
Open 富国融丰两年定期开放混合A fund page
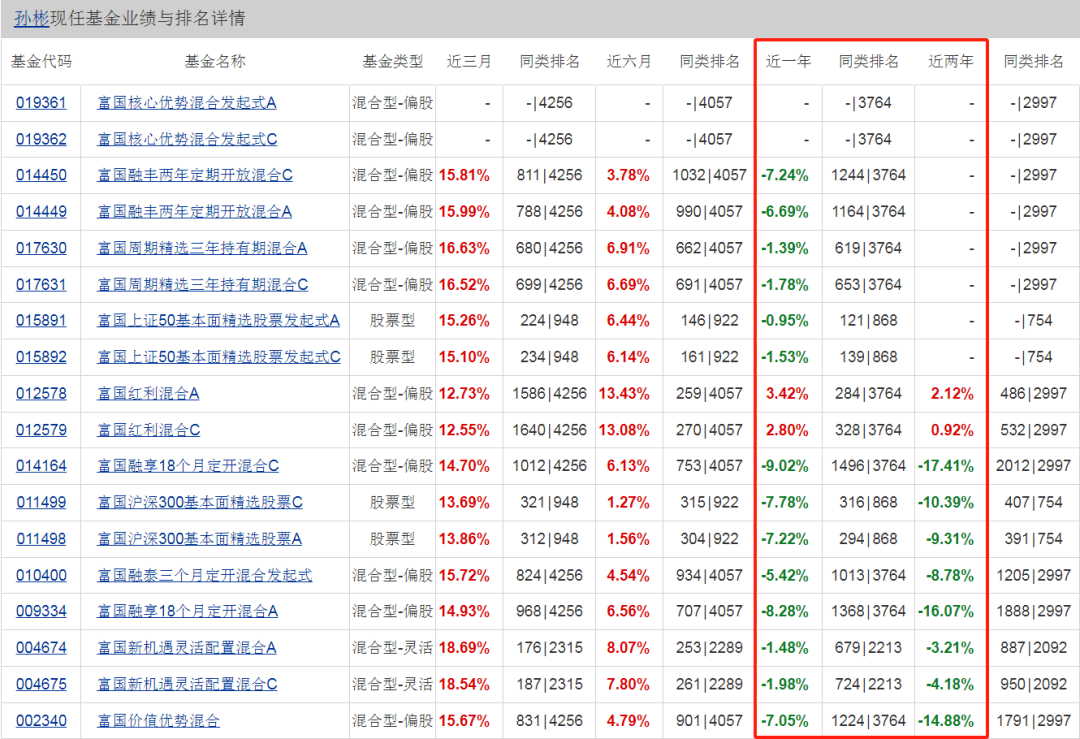(194, 211)
